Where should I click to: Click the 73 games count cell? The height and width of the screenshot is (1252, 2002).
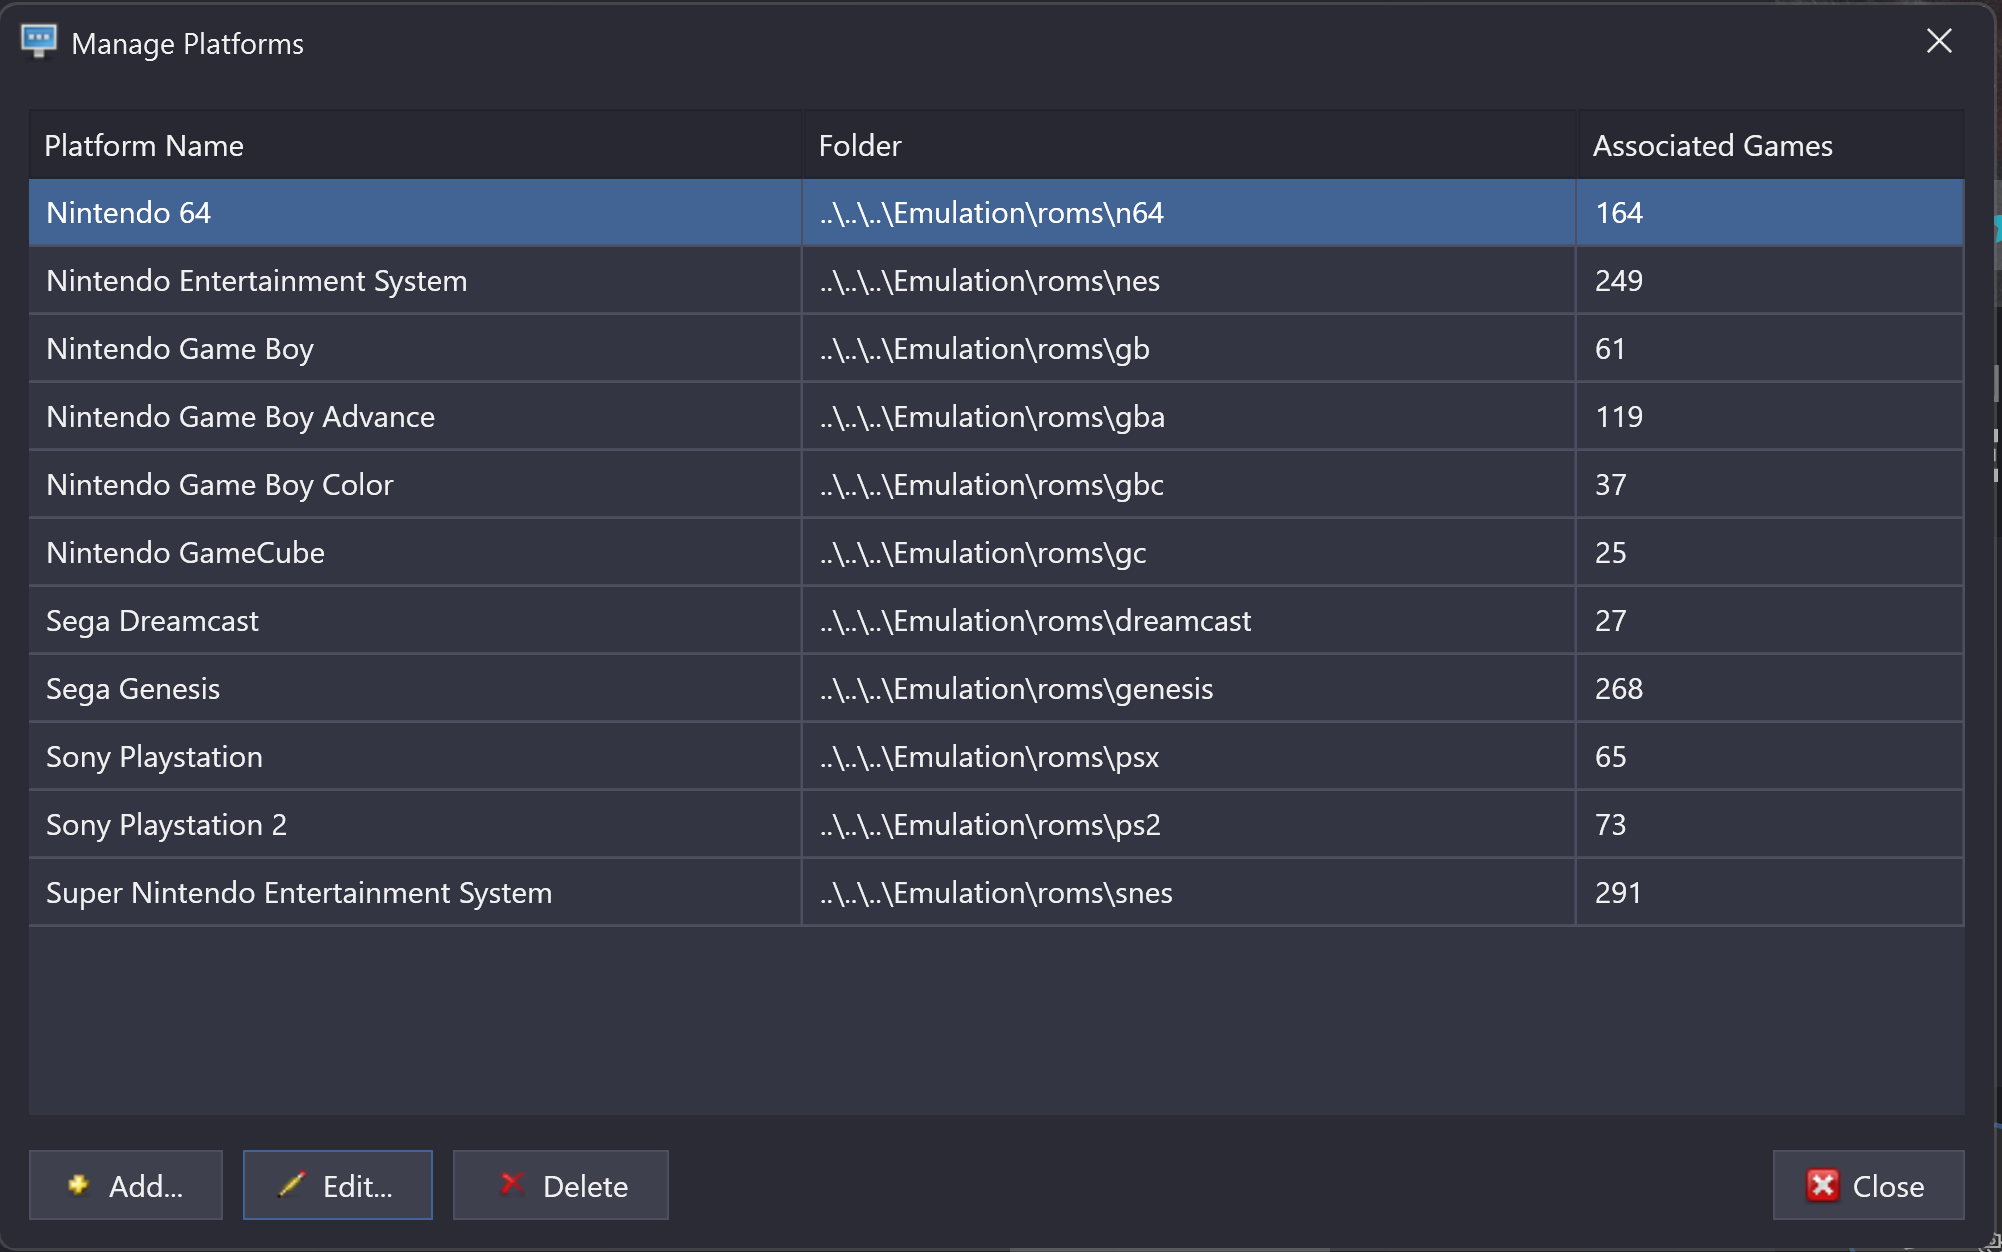(x=1771, y=825)
